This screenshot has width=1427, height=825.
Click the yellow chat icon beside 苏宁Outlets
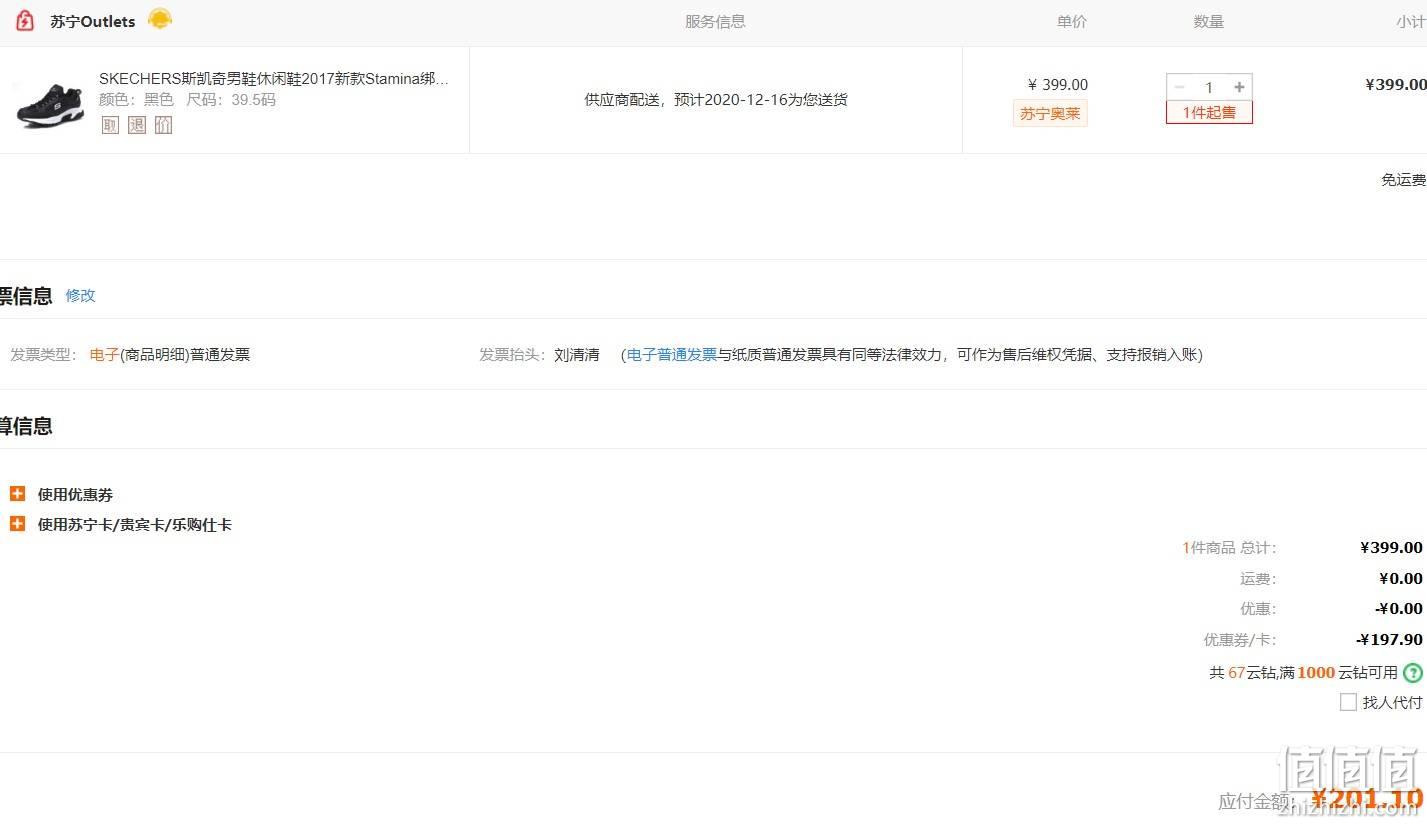(160, 19)
